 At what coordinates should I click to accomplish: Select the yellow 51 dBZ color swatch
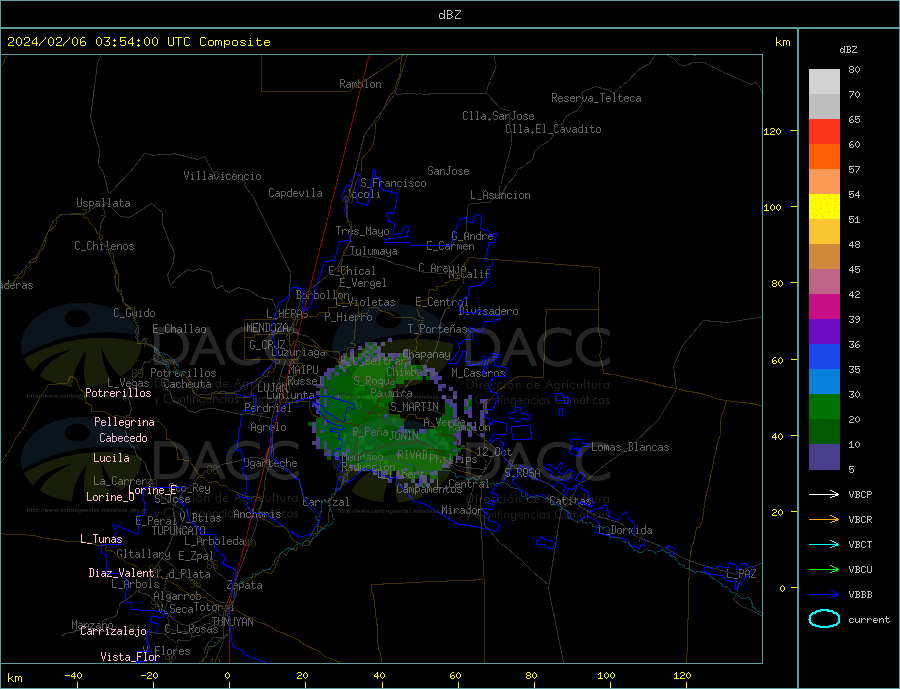[x=824, y=207]
